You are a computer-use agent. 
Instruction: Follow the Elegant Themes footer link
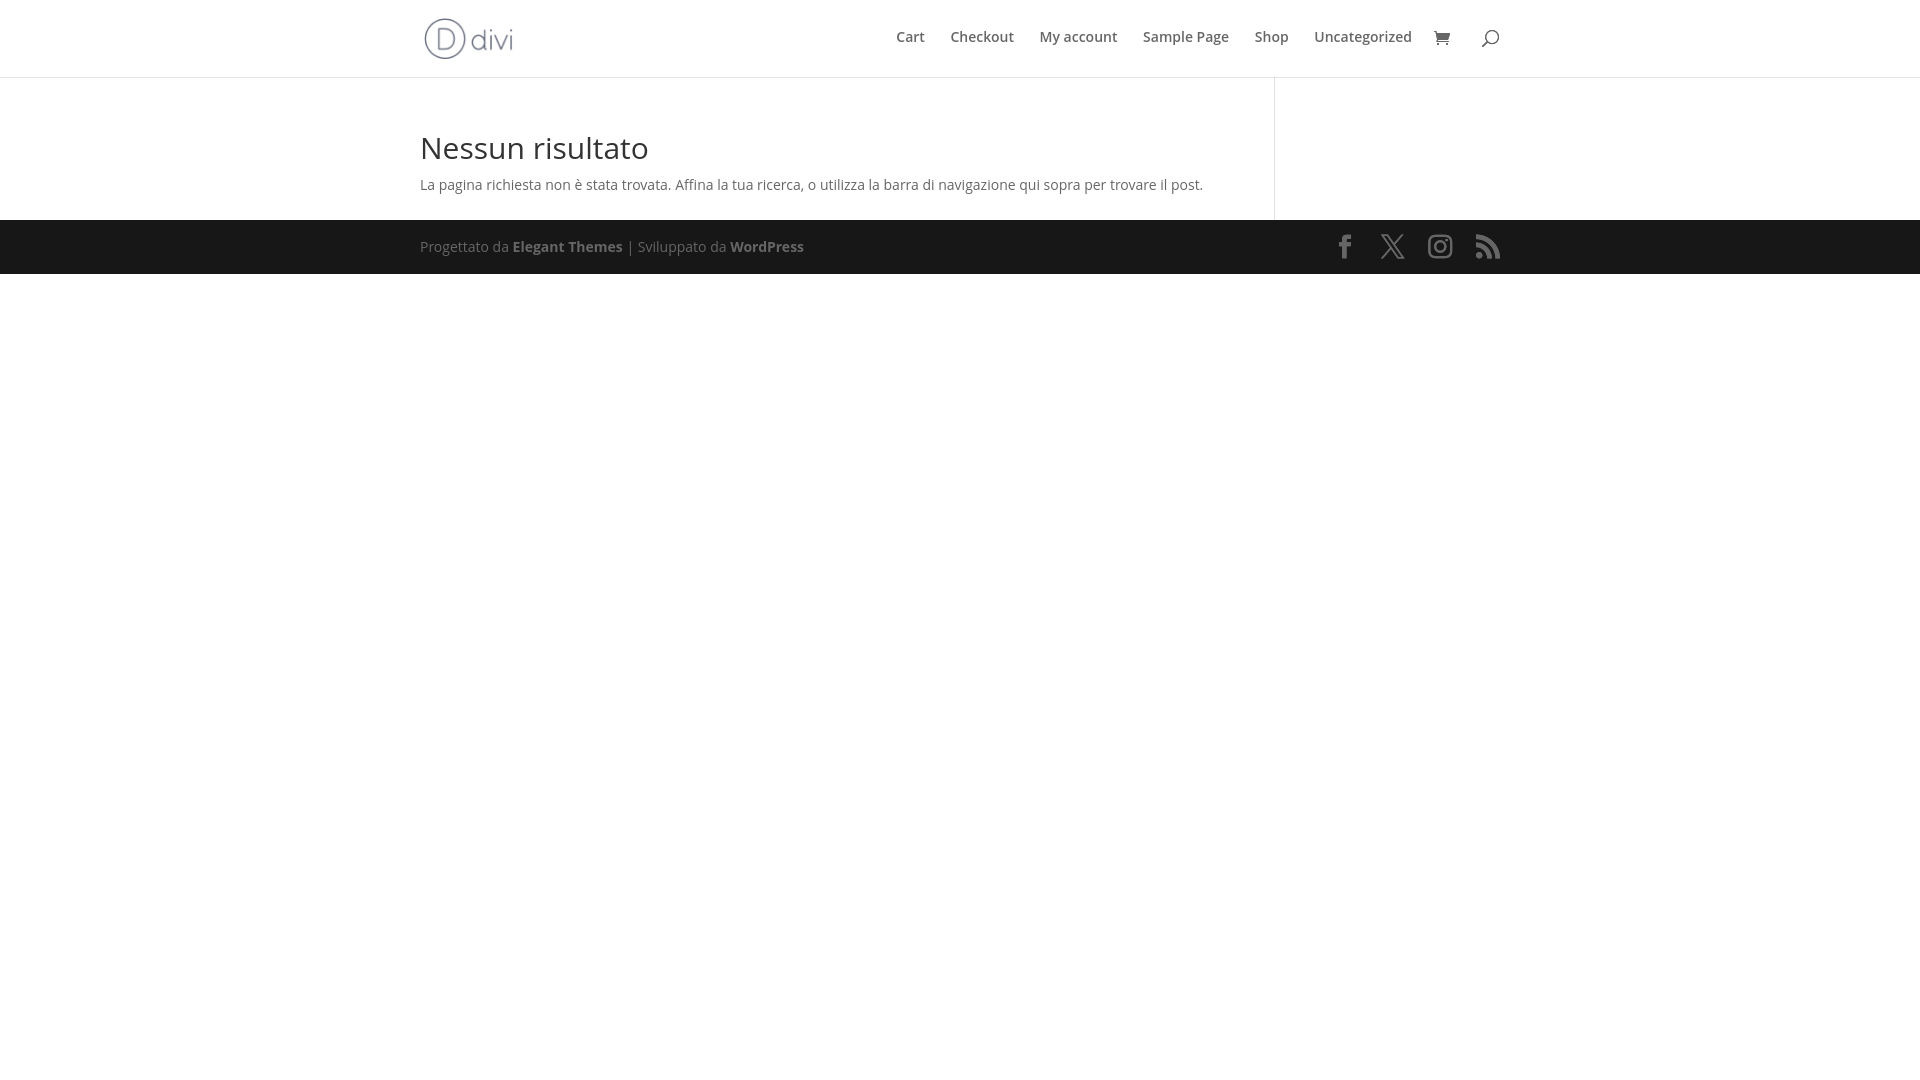(567, 247)
